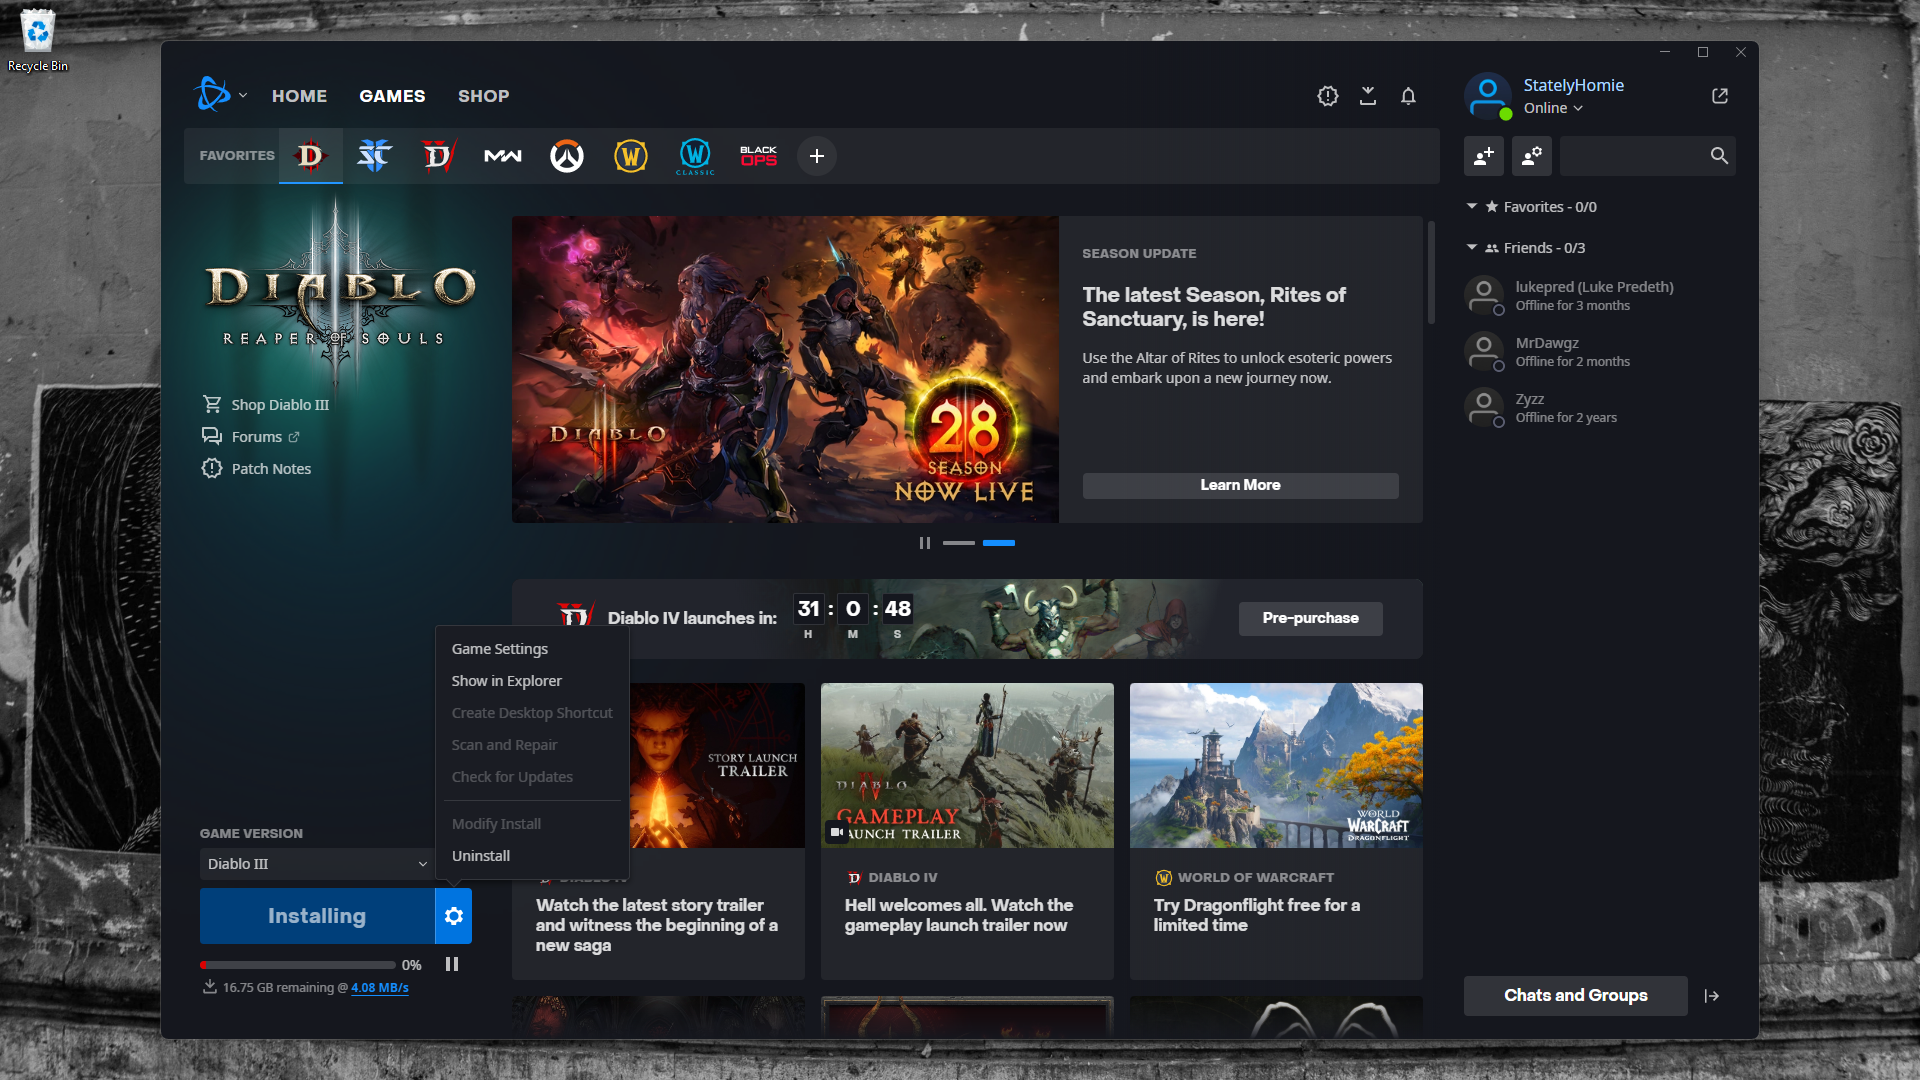Expand the Online status dropdown

tap(1553, 108)
